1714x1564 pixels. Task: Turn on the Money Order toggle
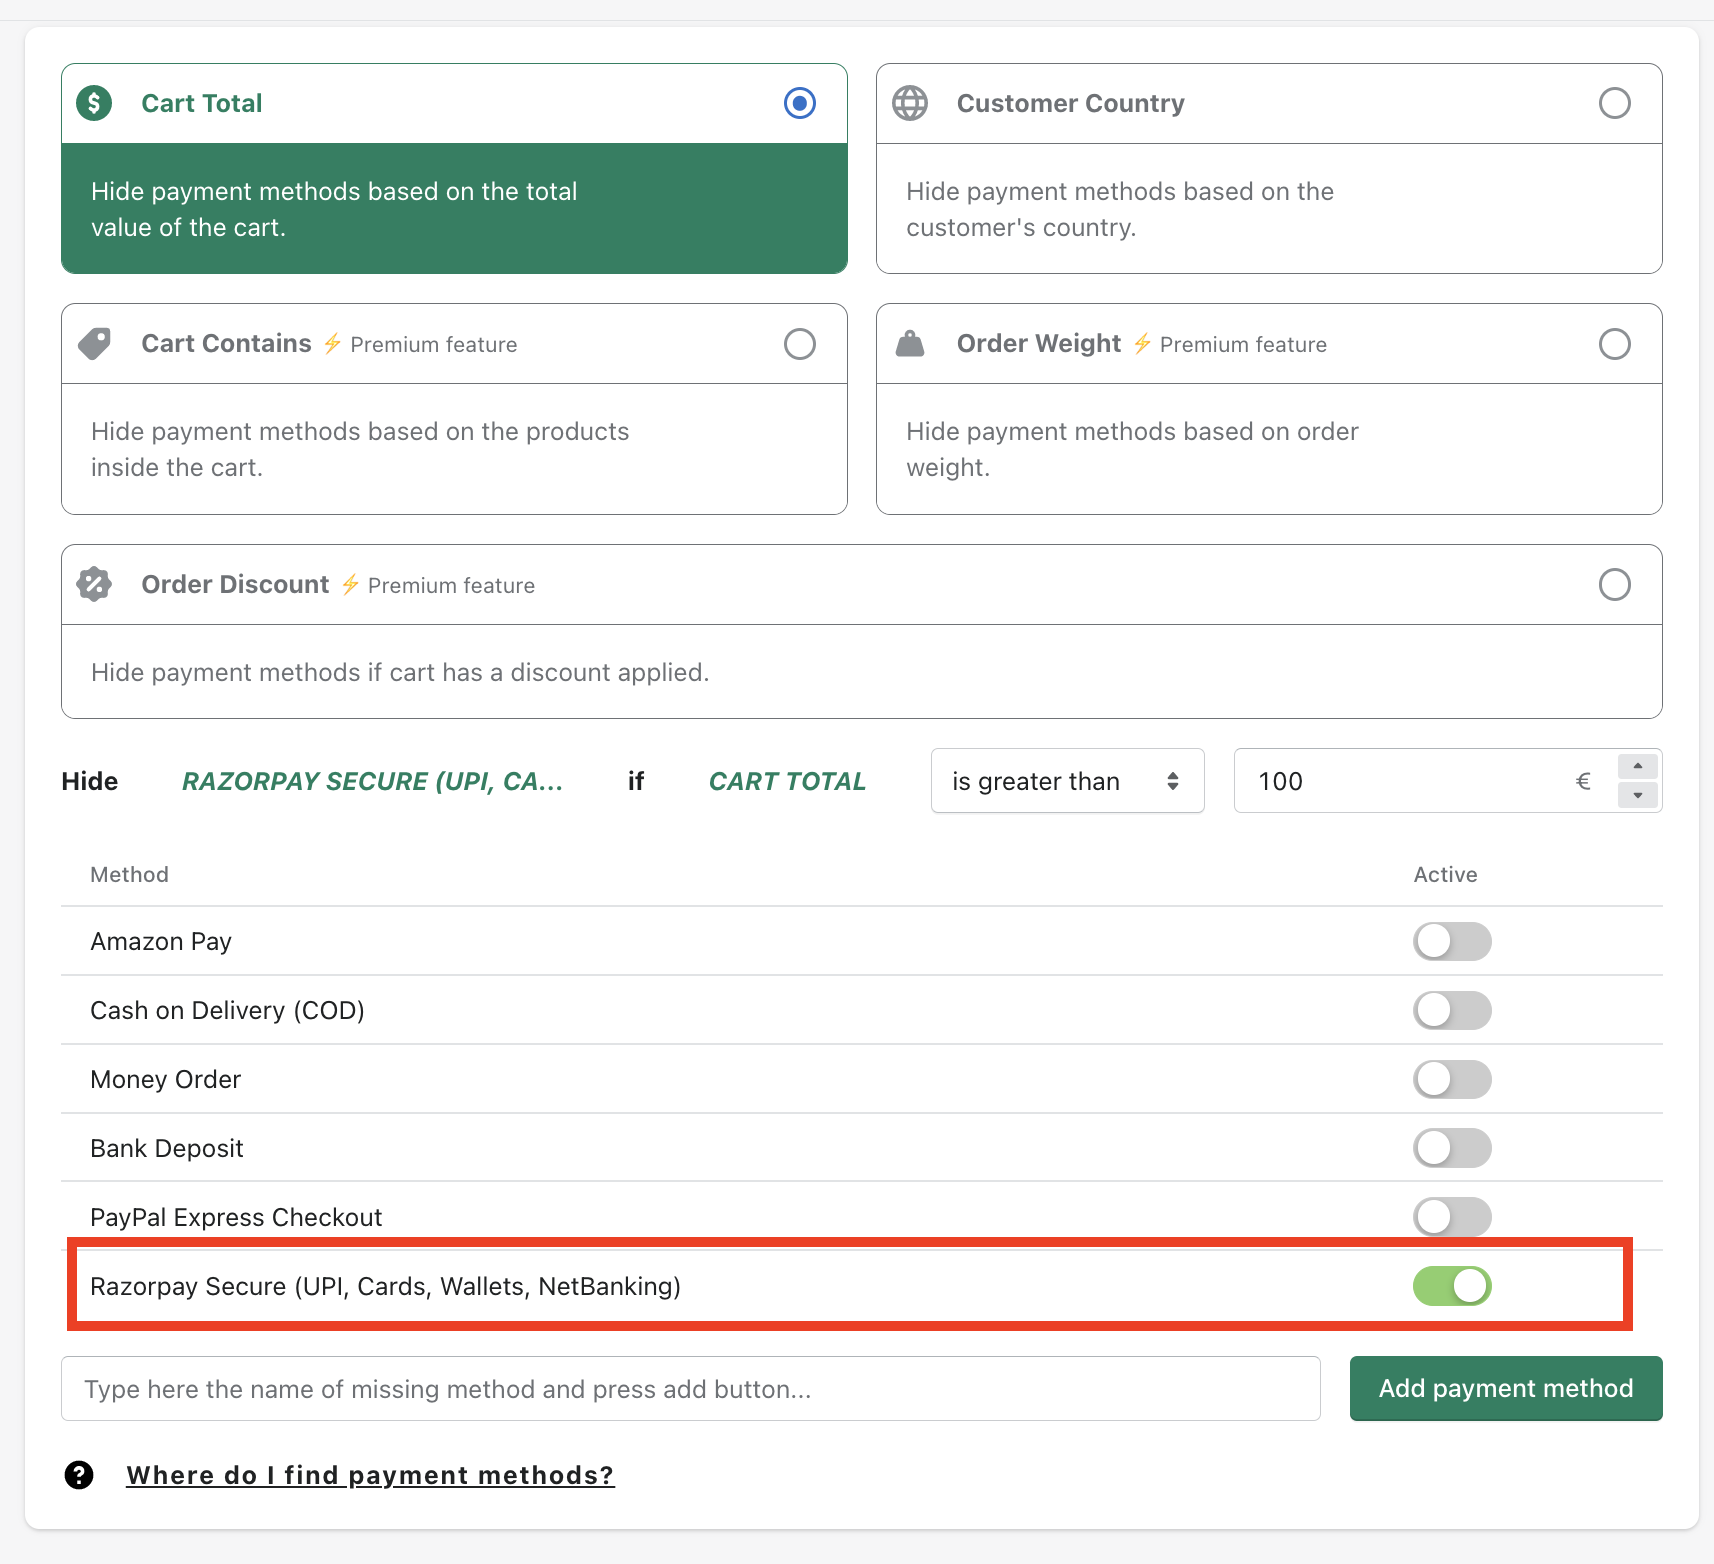(x=1452, y=1079)
